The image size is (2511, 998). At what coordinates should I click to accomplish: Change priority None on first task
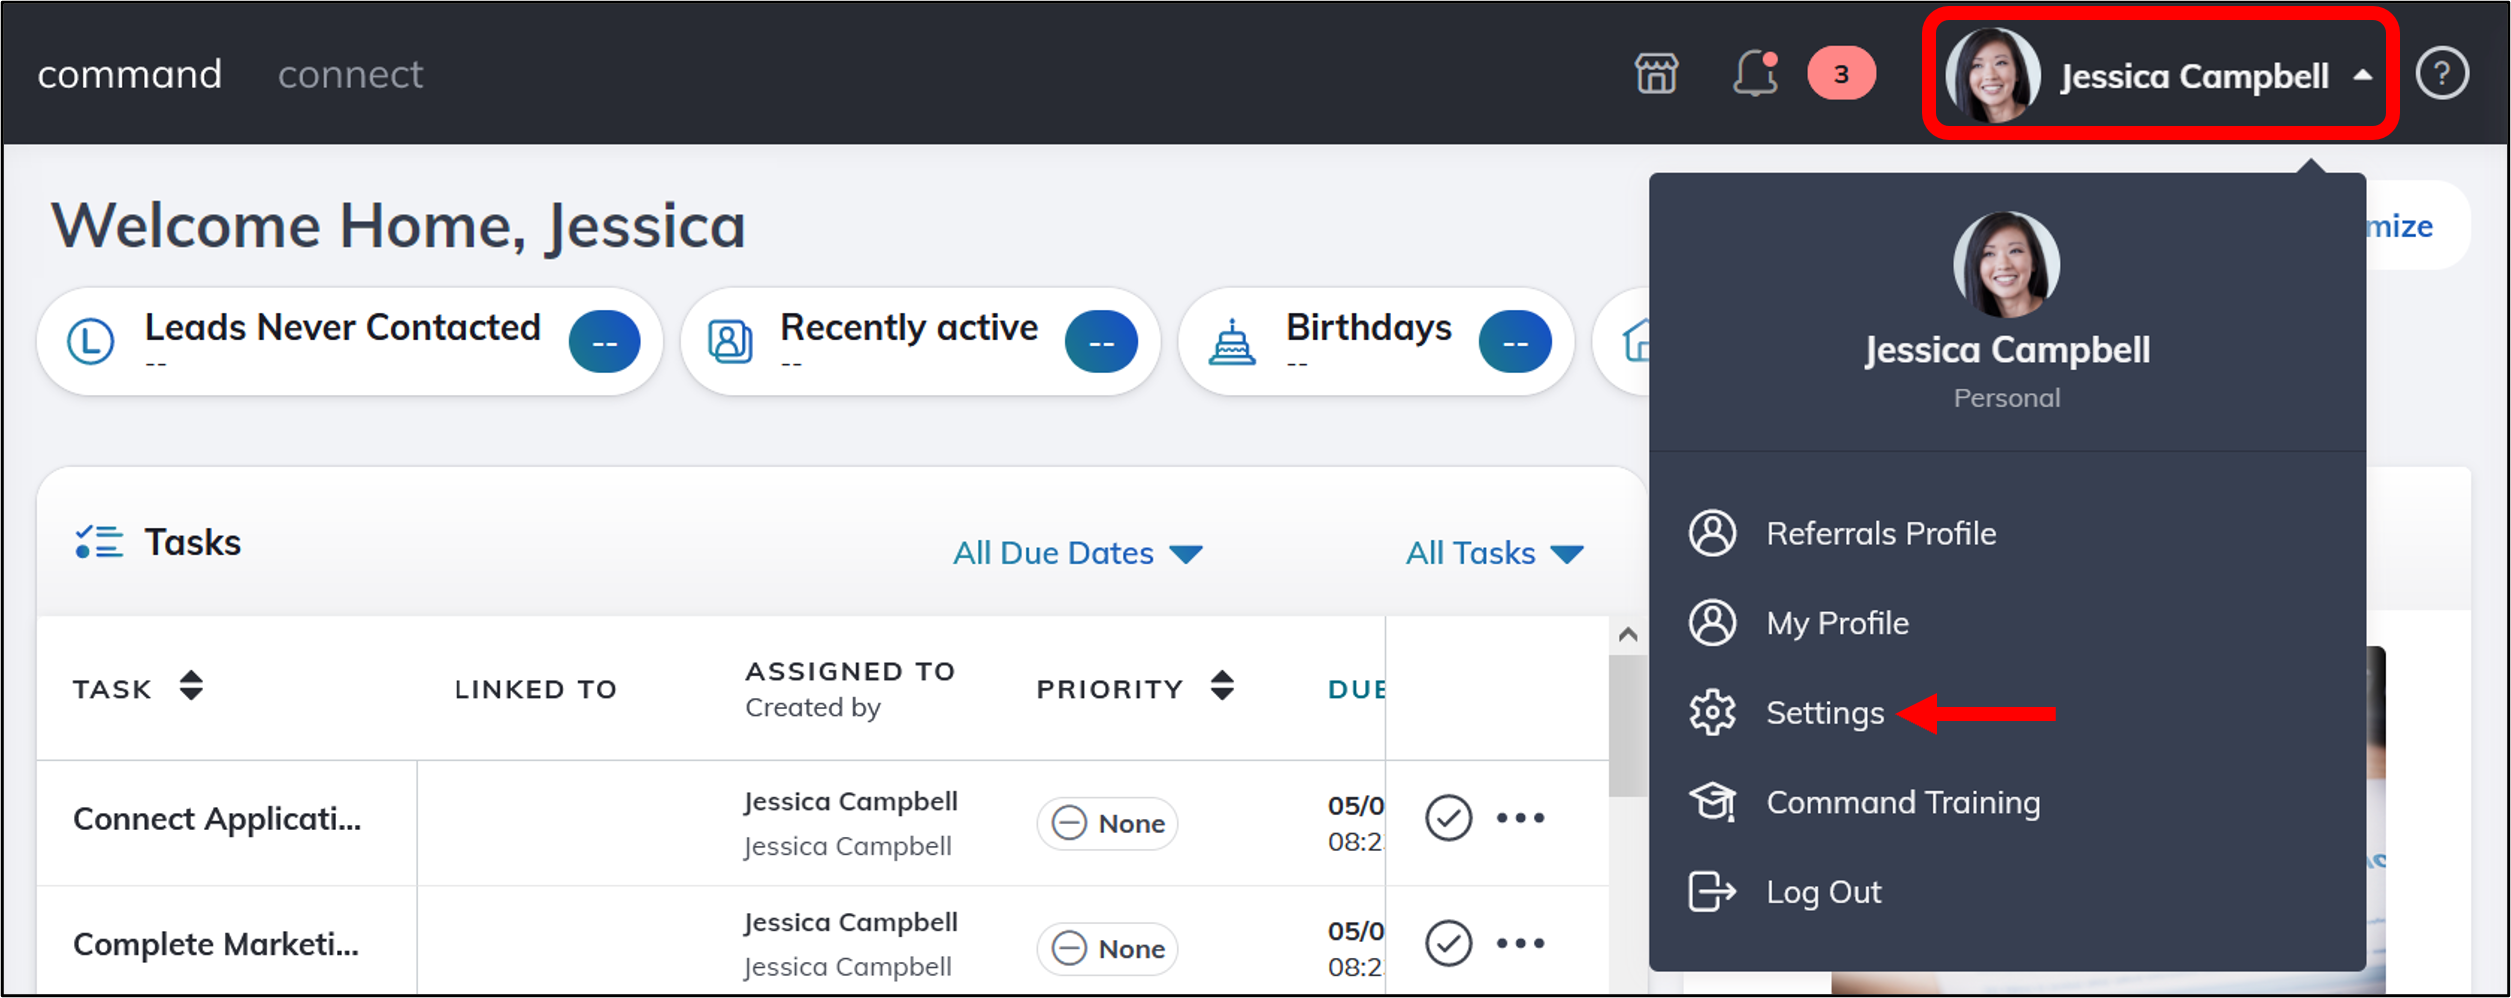coord(1106,823)
